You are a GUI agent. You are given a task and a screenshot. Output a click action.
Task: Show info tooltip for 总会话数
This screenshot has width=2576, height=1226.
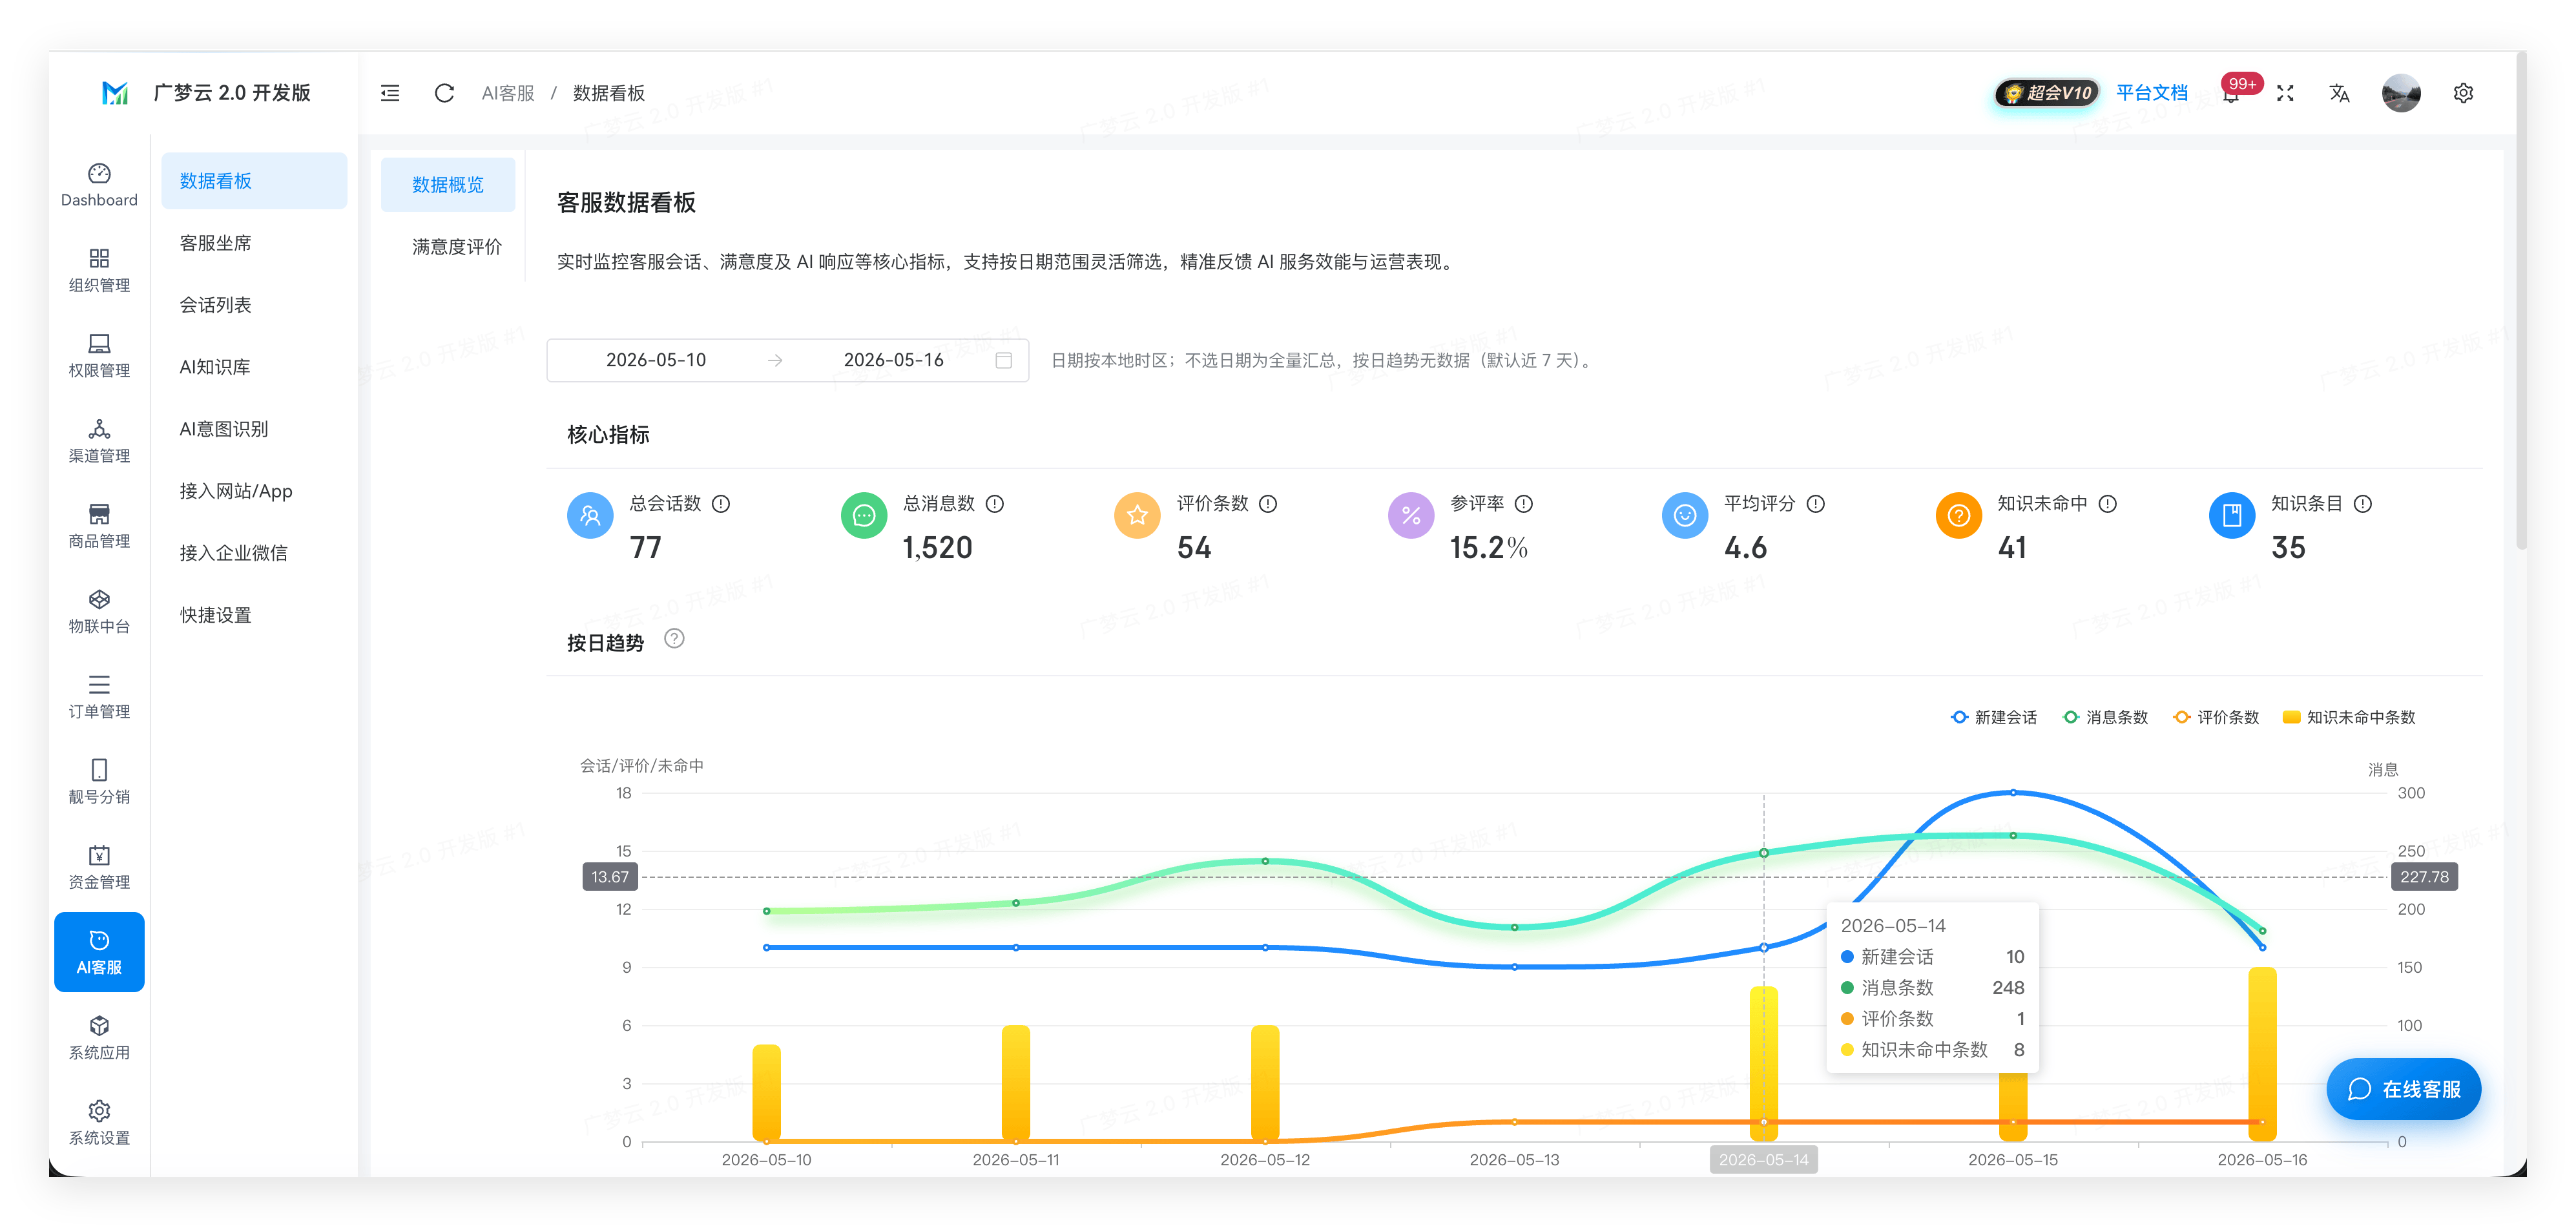click(721, 504)
